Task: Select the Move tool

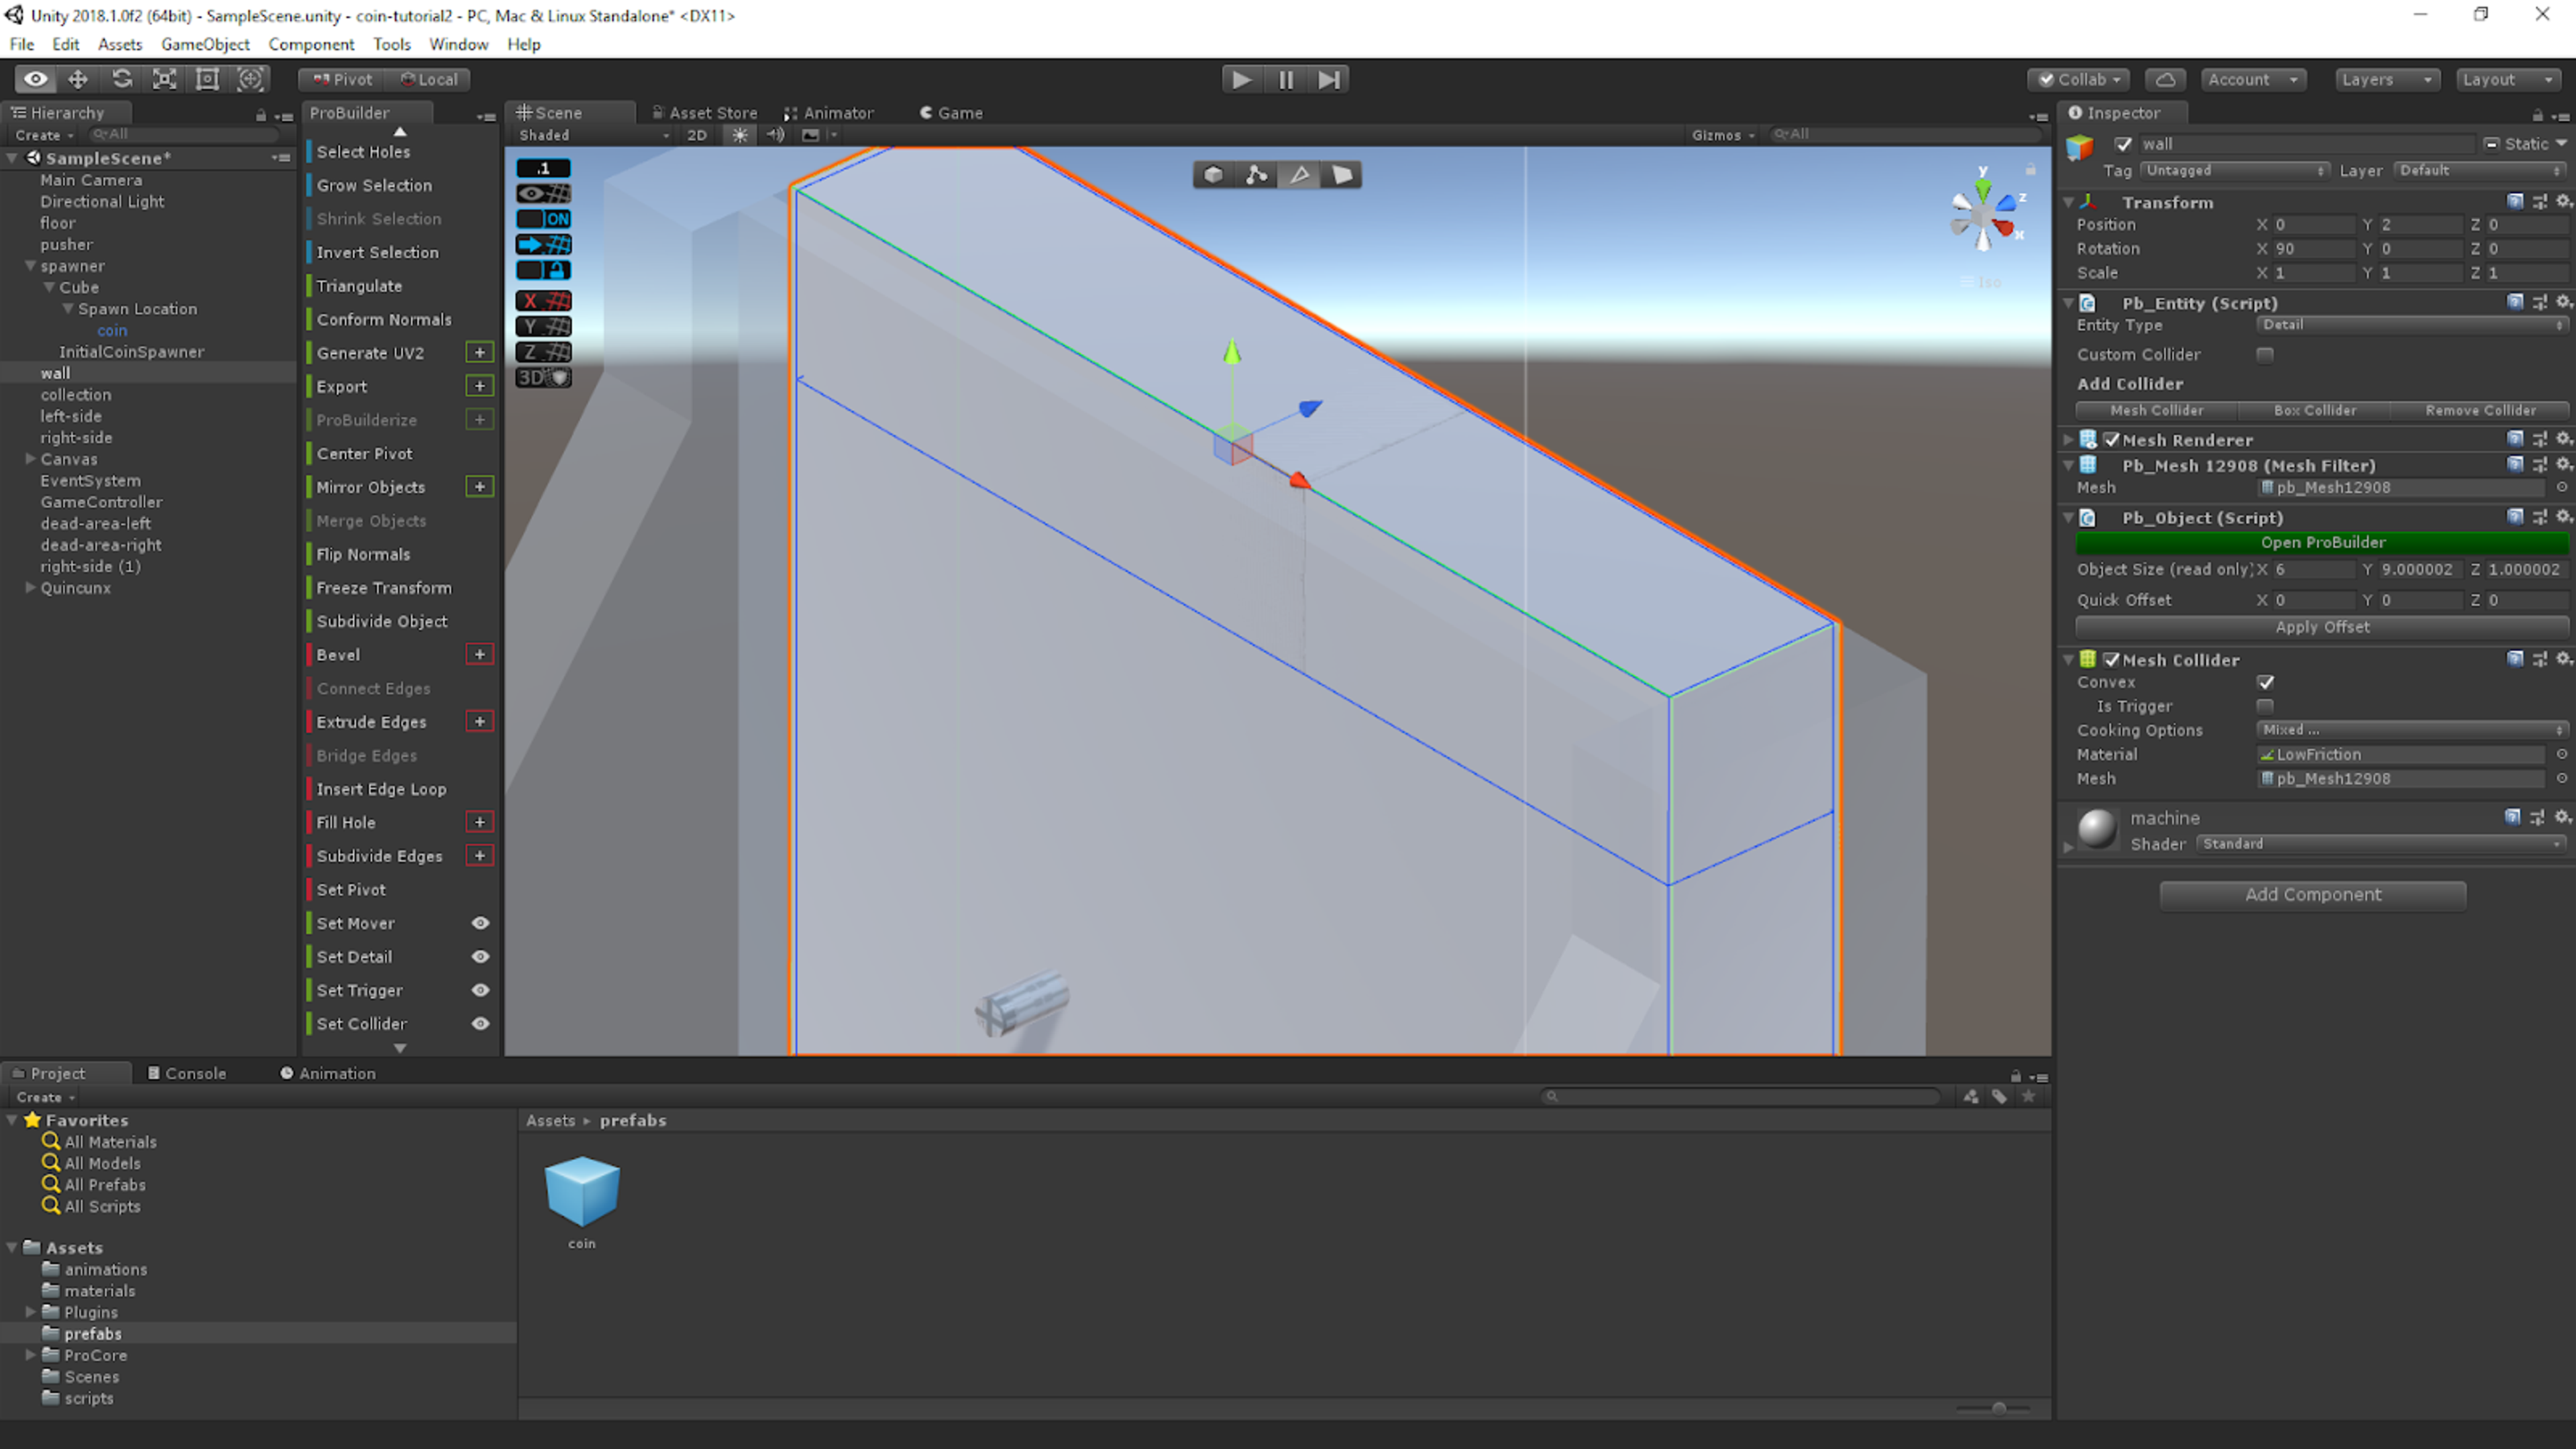Action: pos(78,79)
